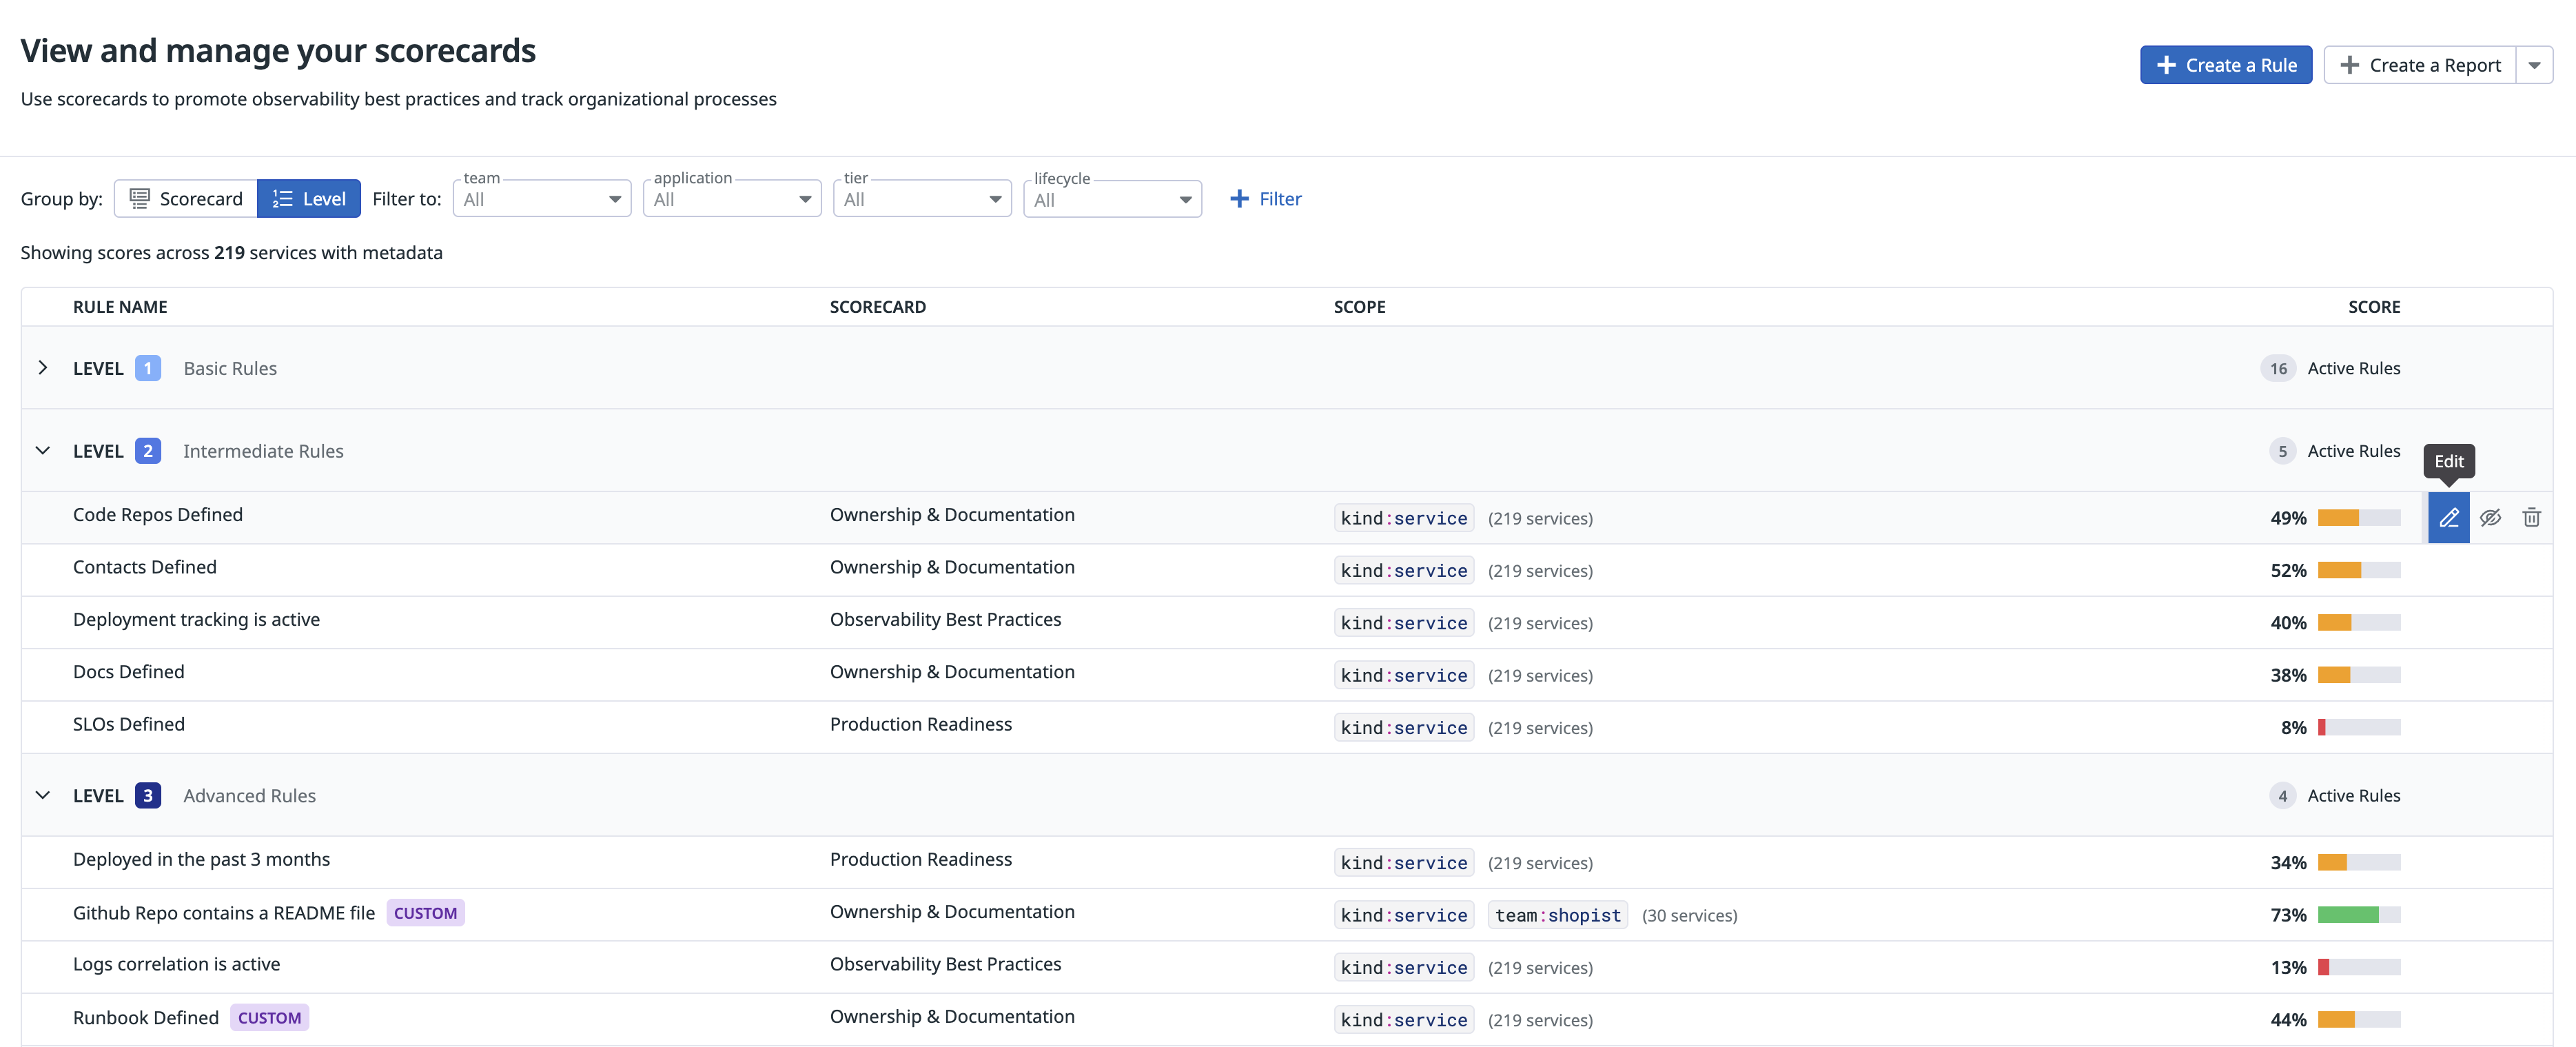Viewport: 2576px width, 1047px height.
Task: Collapse Level 3 Advanced Rules
Action: (x=43, y=796)
